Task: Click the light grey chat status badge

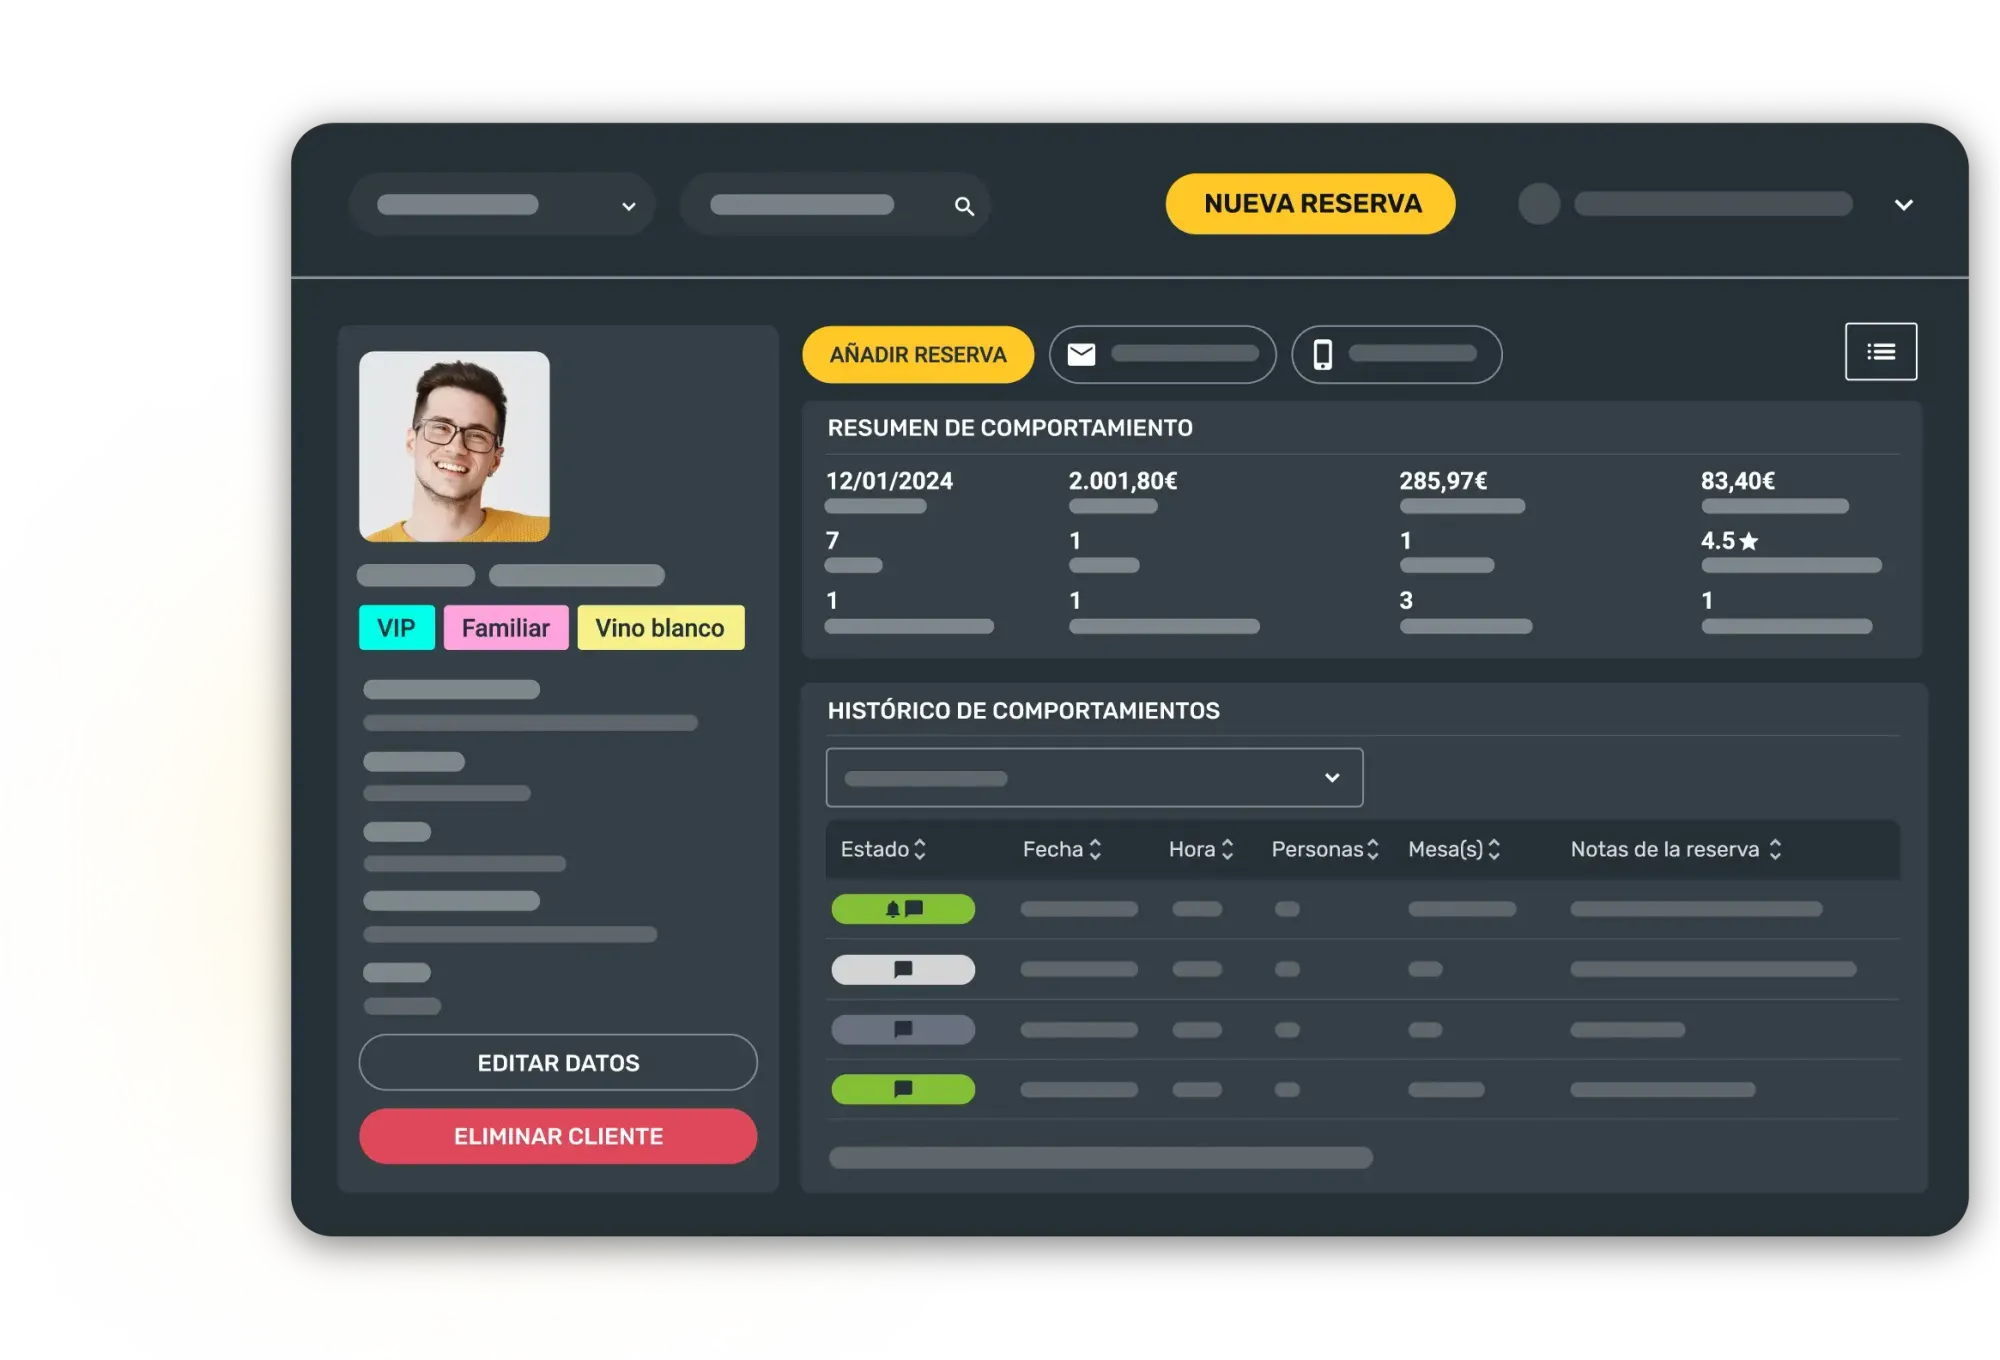Action: click(903, 969)
